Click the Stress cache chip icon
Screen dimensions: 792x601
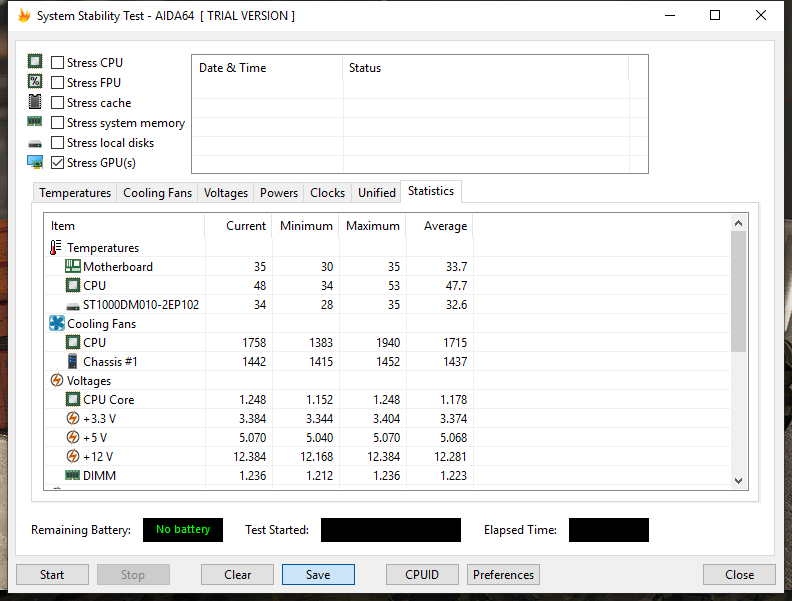(35, 102)
